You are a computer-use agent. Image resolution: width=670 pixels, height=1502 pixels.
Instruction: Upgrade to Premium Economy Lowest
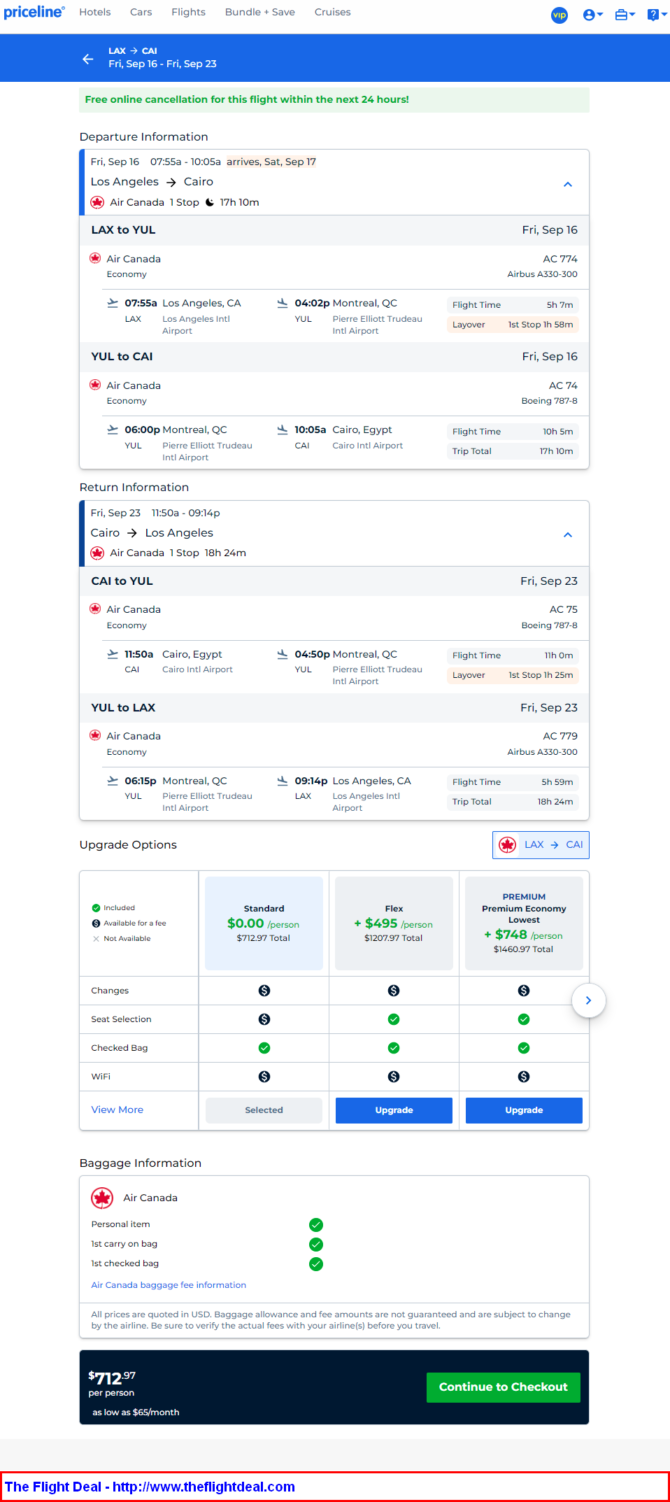point(523,1110)
